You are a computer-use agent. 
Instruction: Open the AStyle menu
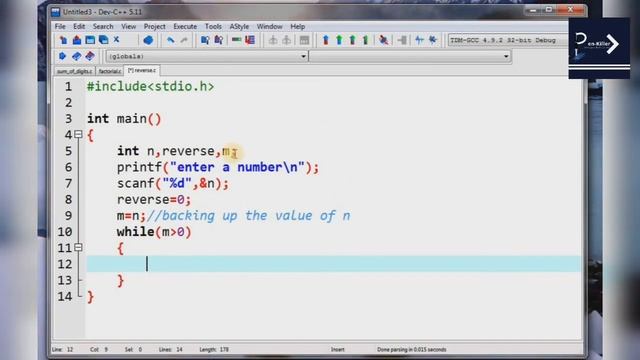coord(239,27)
